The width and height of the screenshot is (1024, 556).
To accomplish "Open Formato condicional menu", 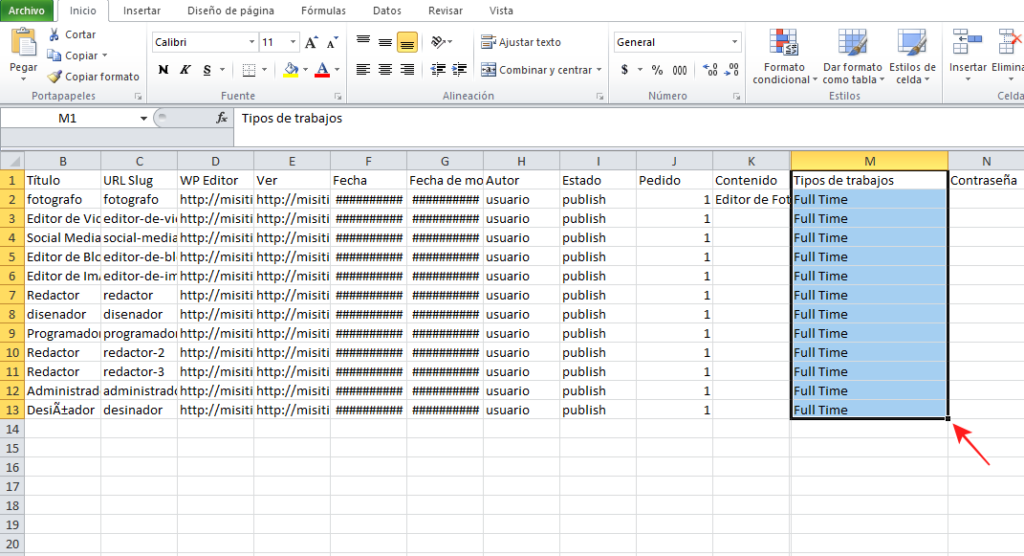I will coord(784,57).
